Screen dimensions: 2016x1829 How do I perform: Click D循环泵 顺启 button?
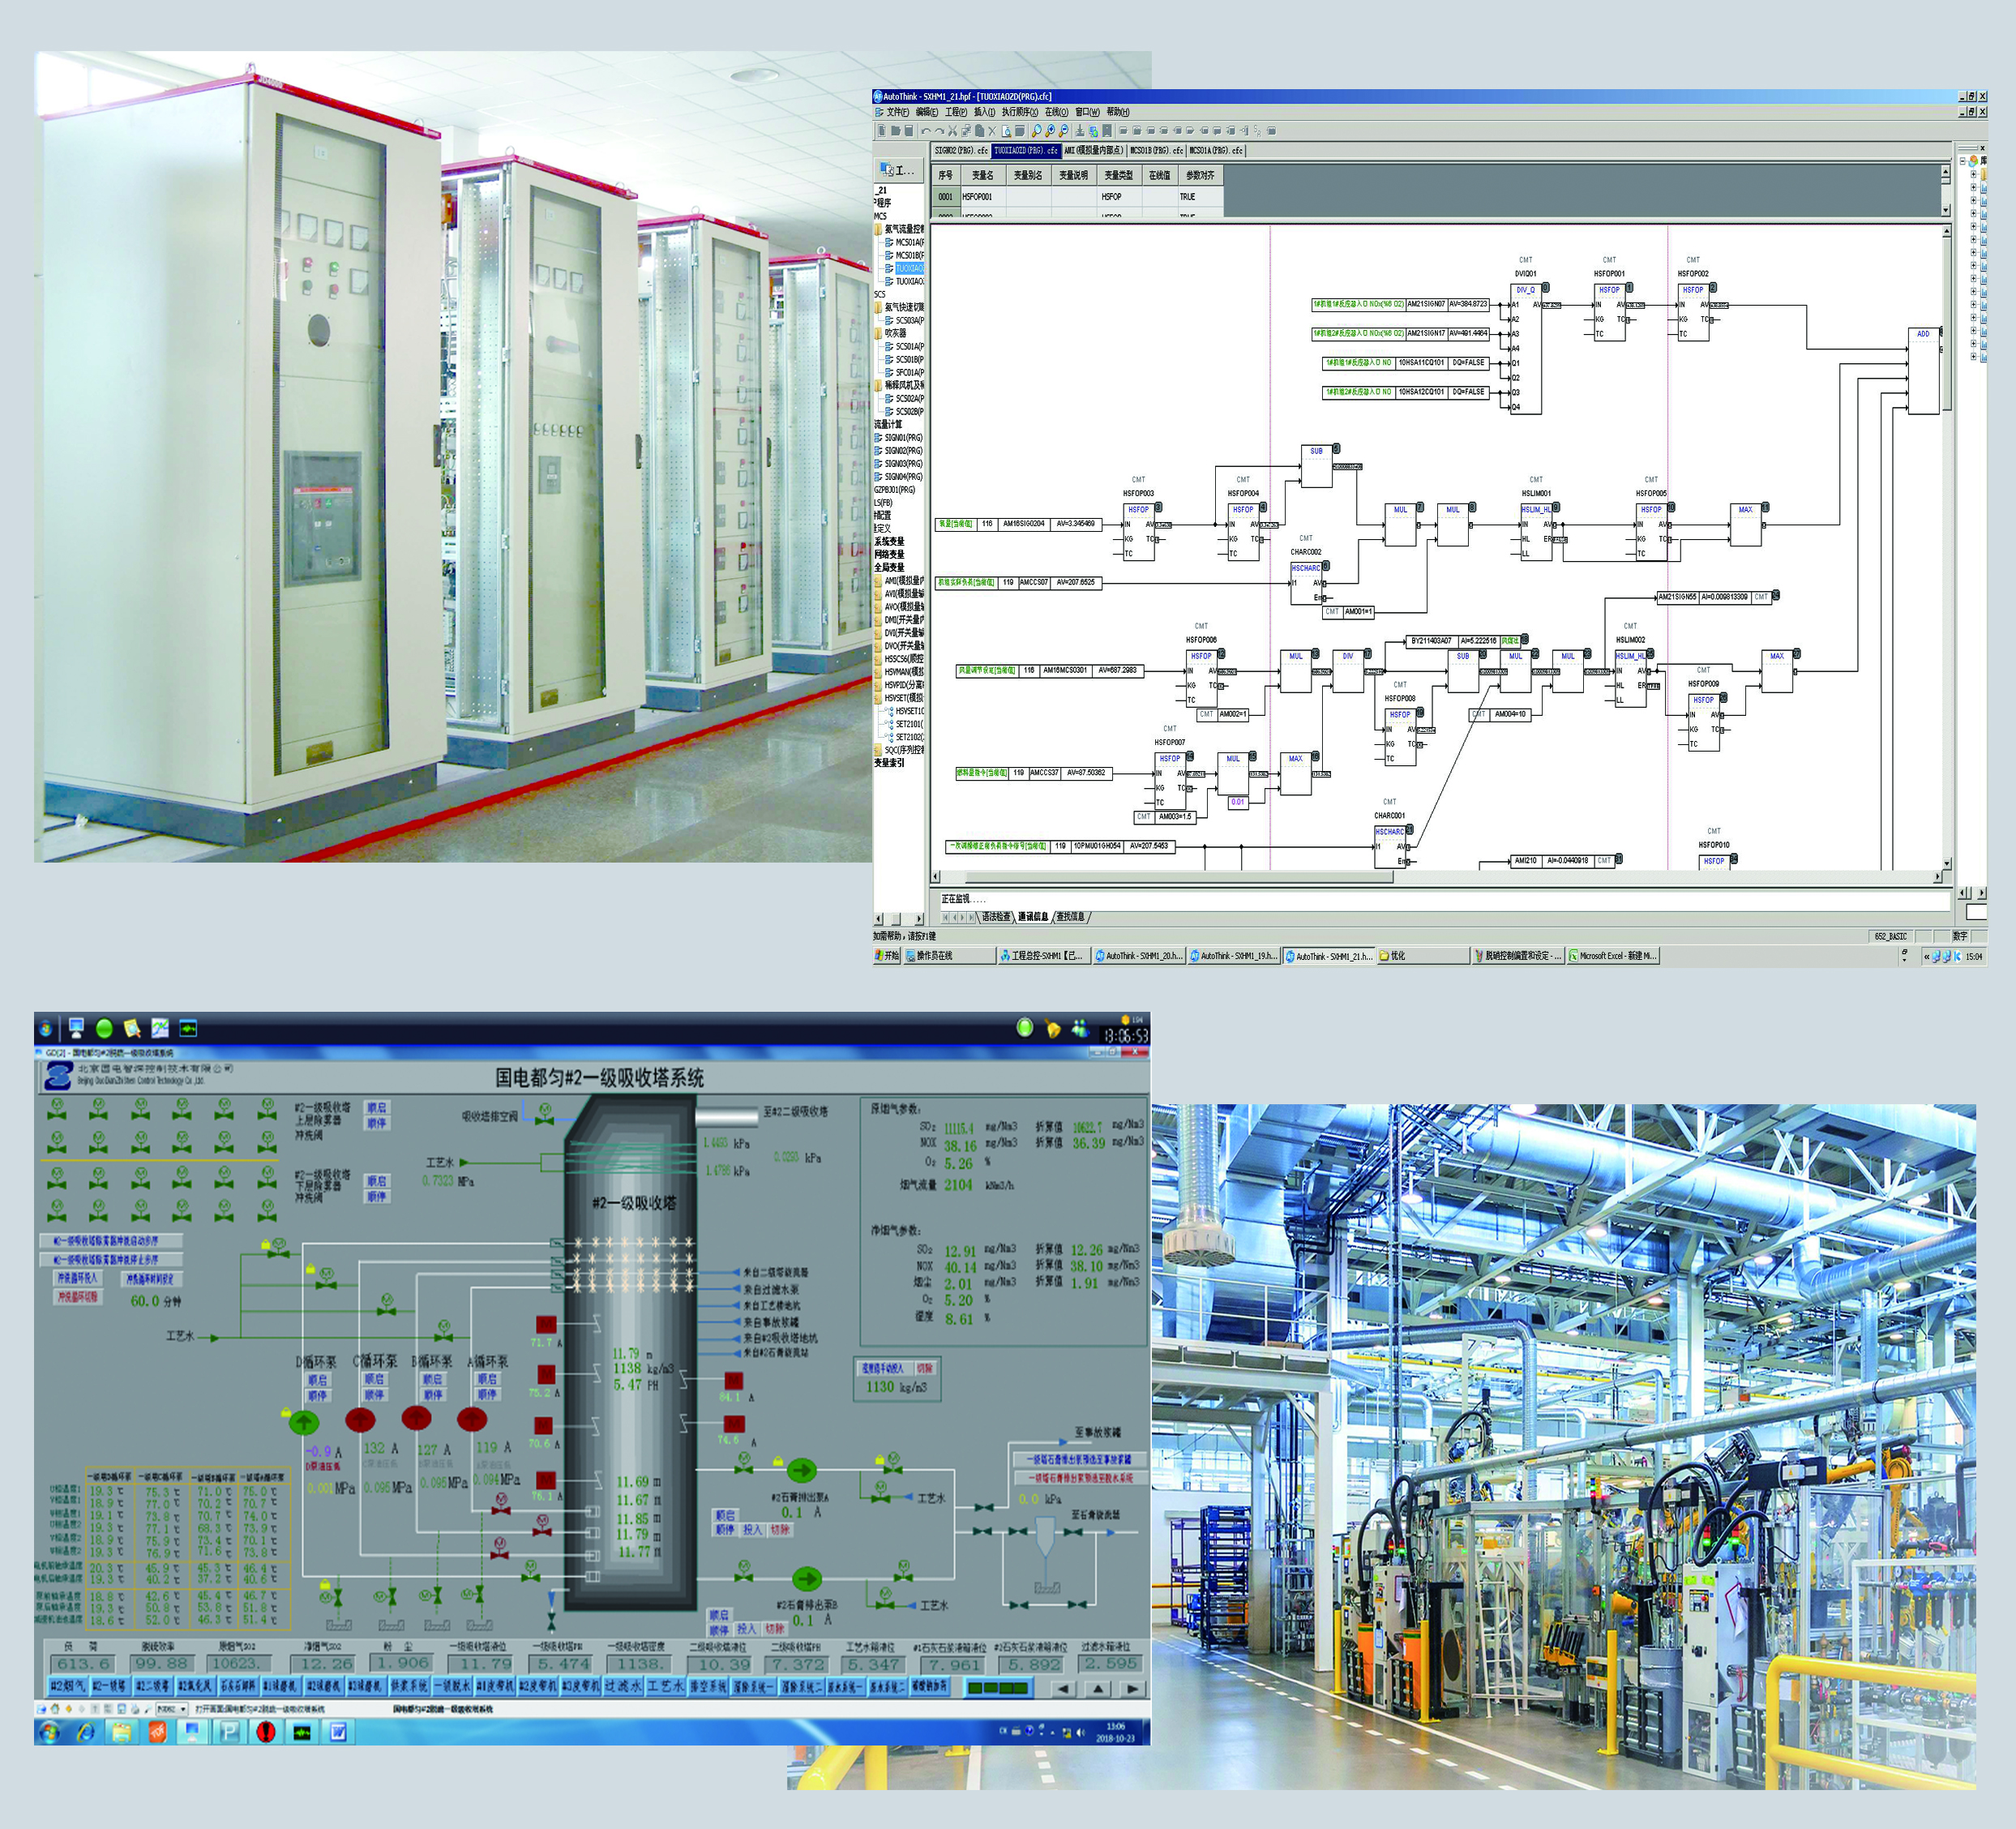point(317,1380)
